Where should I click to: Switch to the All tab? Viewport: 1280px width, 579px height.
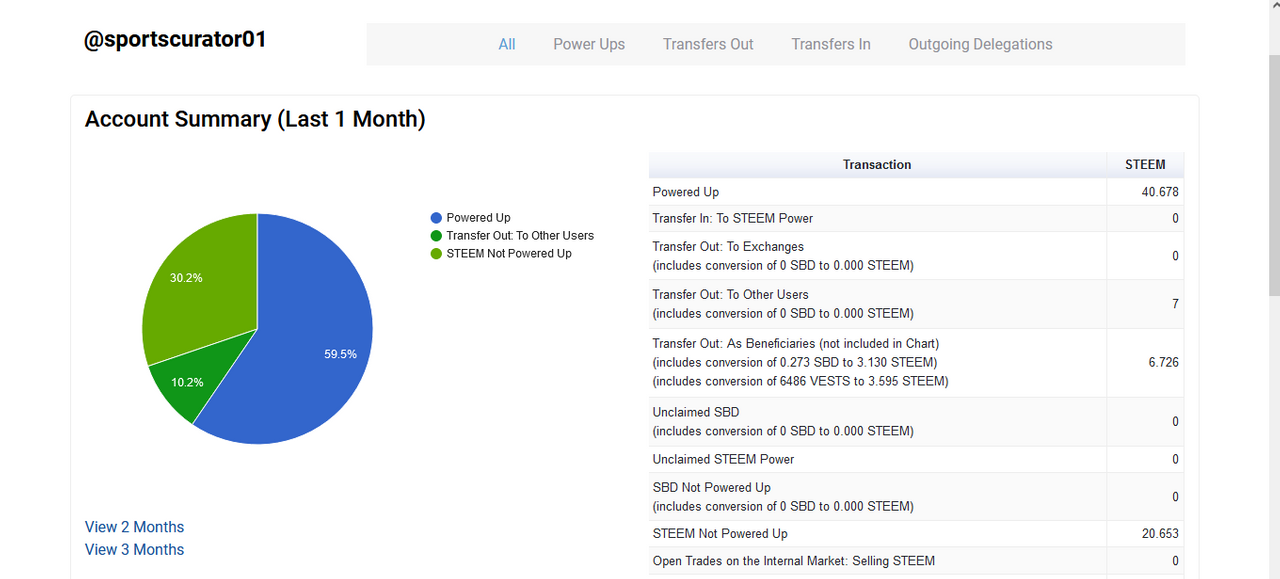coord(507,44)
